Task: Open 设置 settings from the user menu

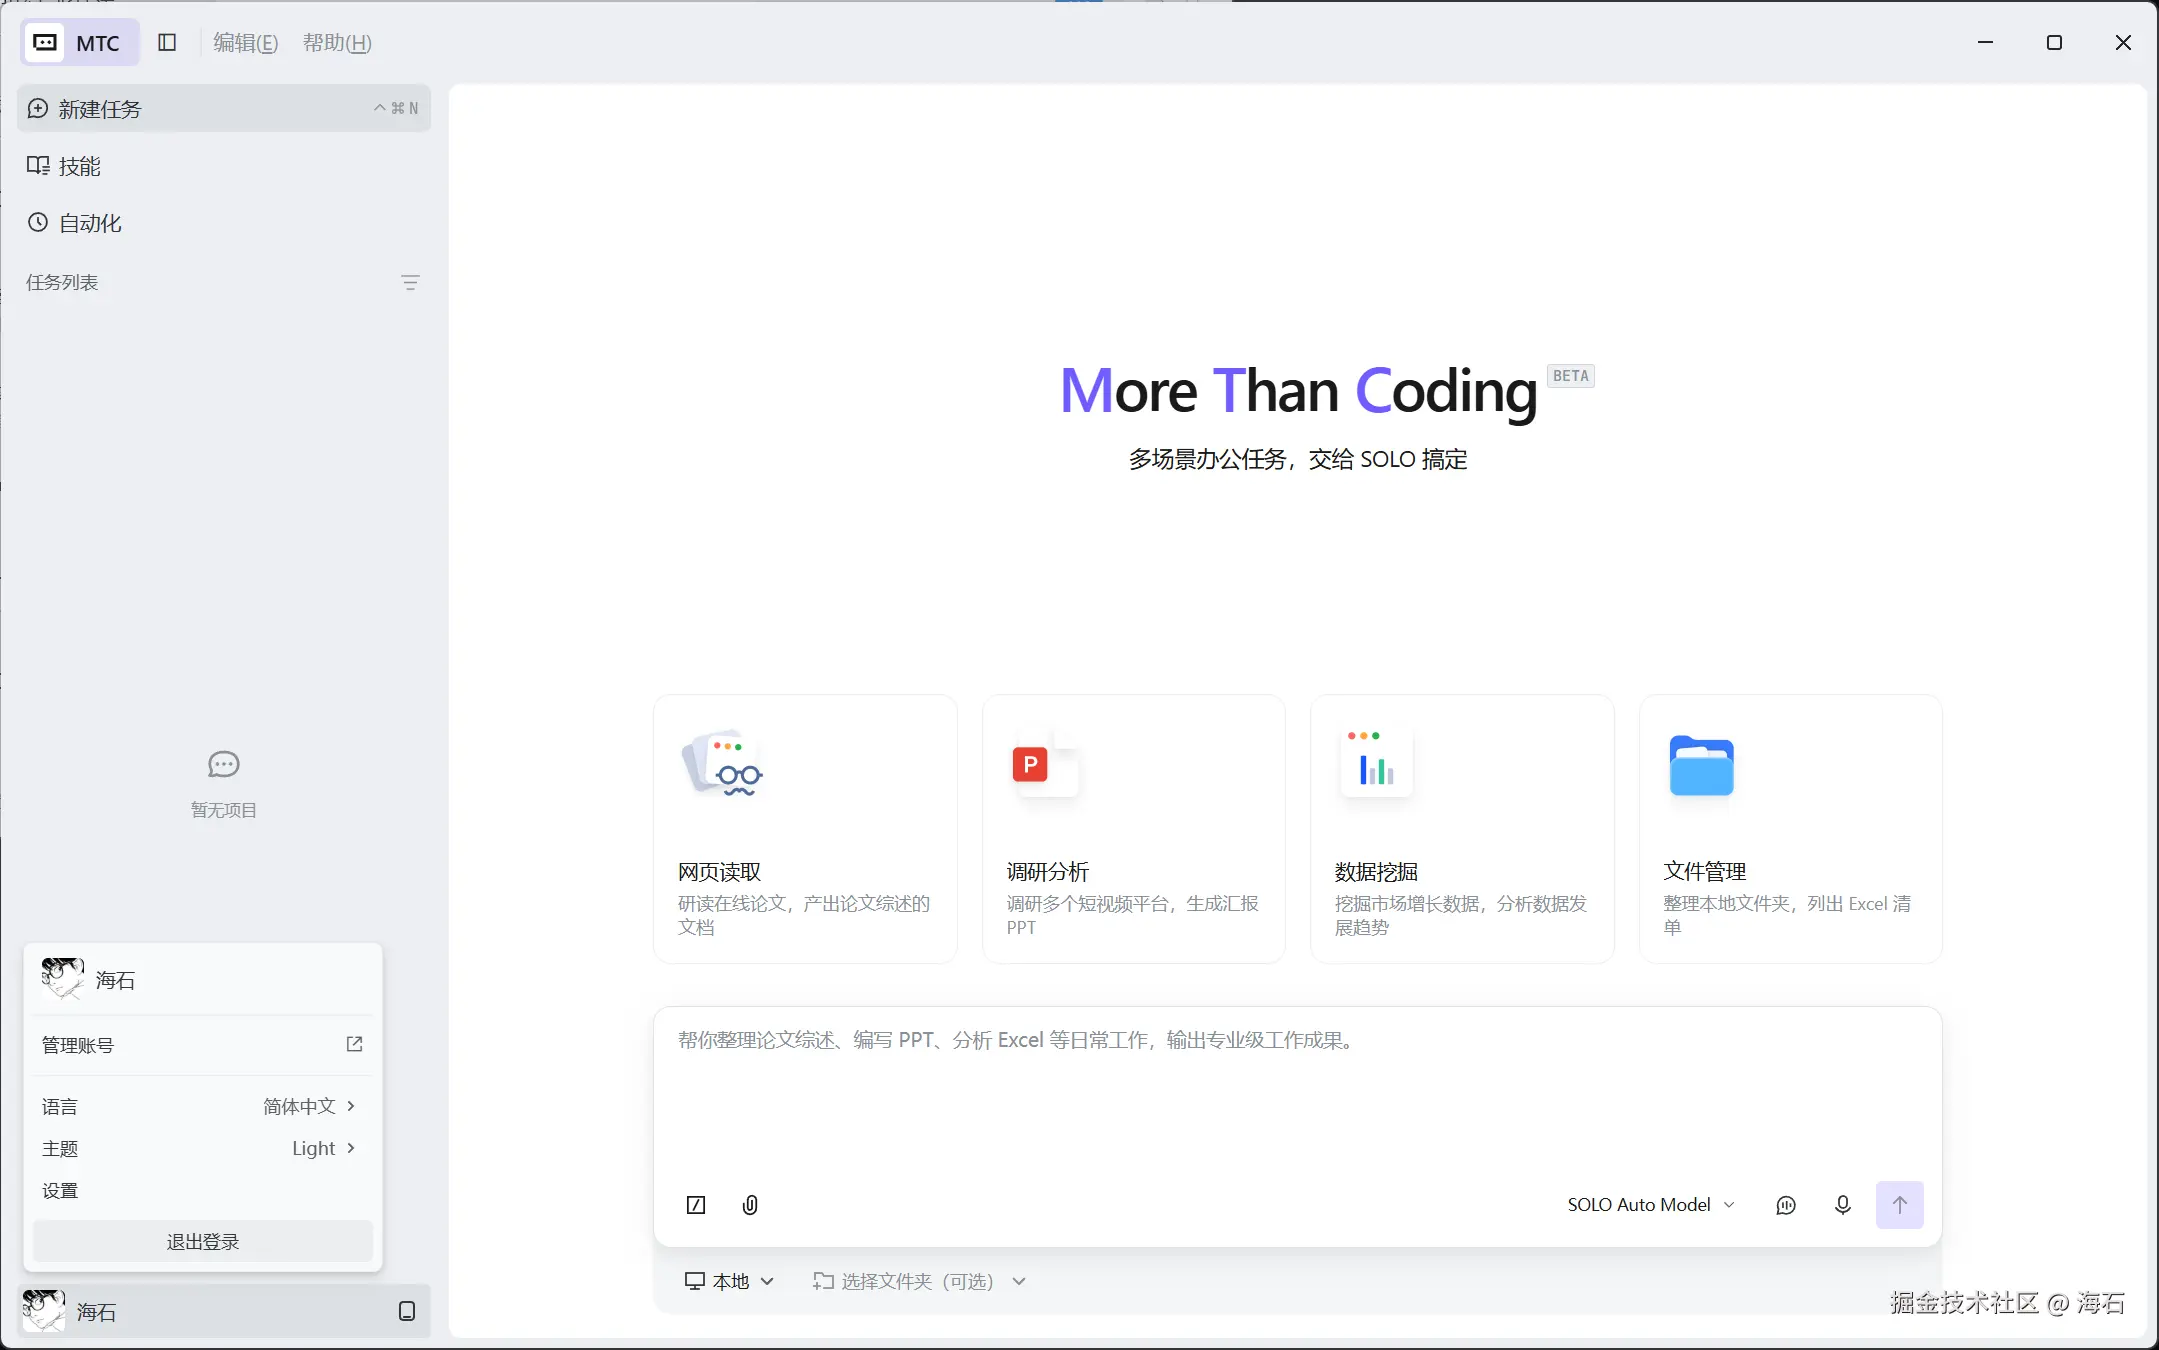Action: [203, 1190]
